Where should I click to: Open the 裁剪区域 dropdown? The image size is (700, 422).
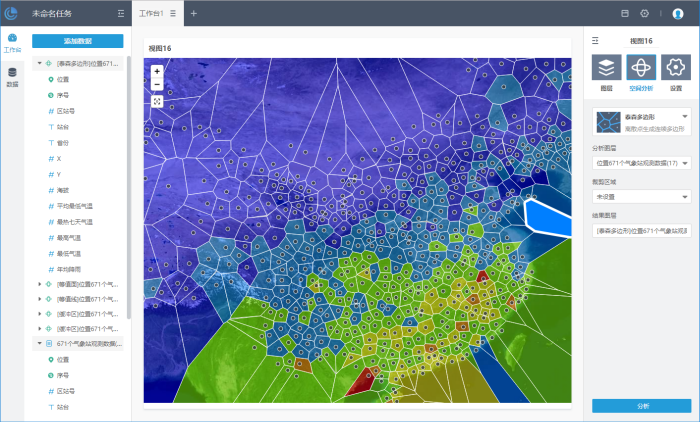coord(686,197)
